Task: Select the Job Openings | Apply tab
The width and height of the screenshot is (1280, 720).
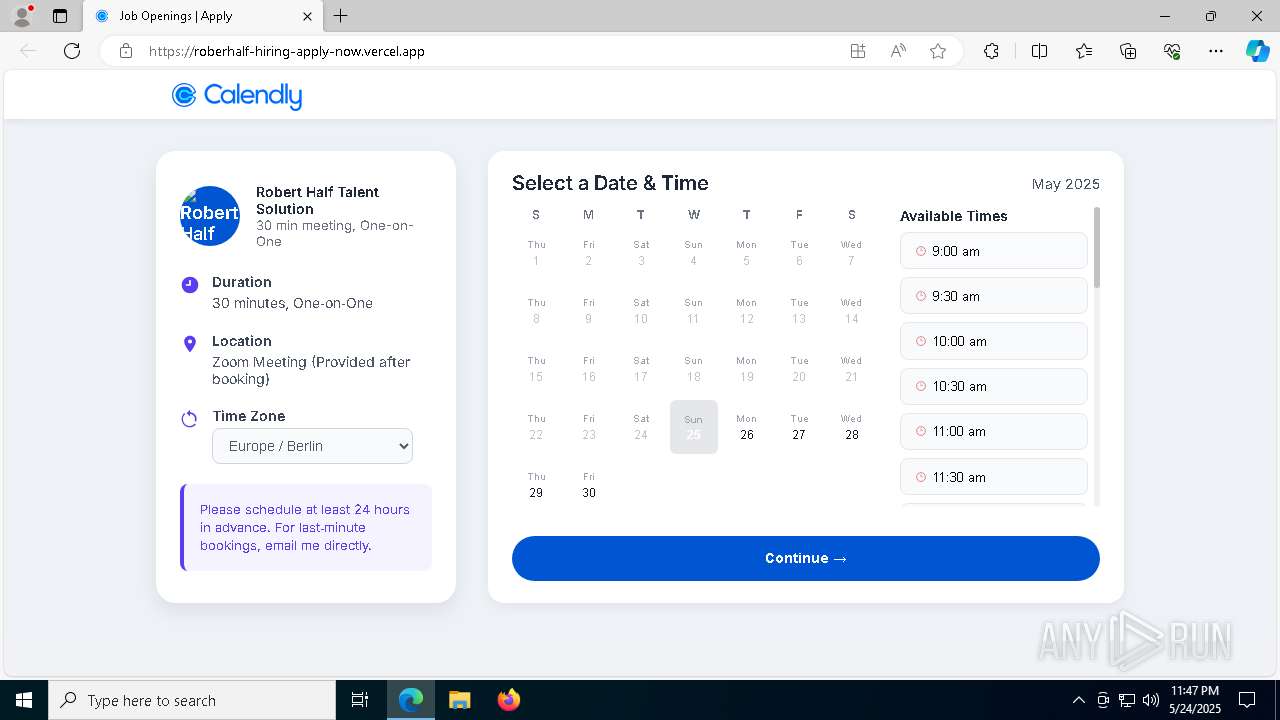Action: point(204,16)
